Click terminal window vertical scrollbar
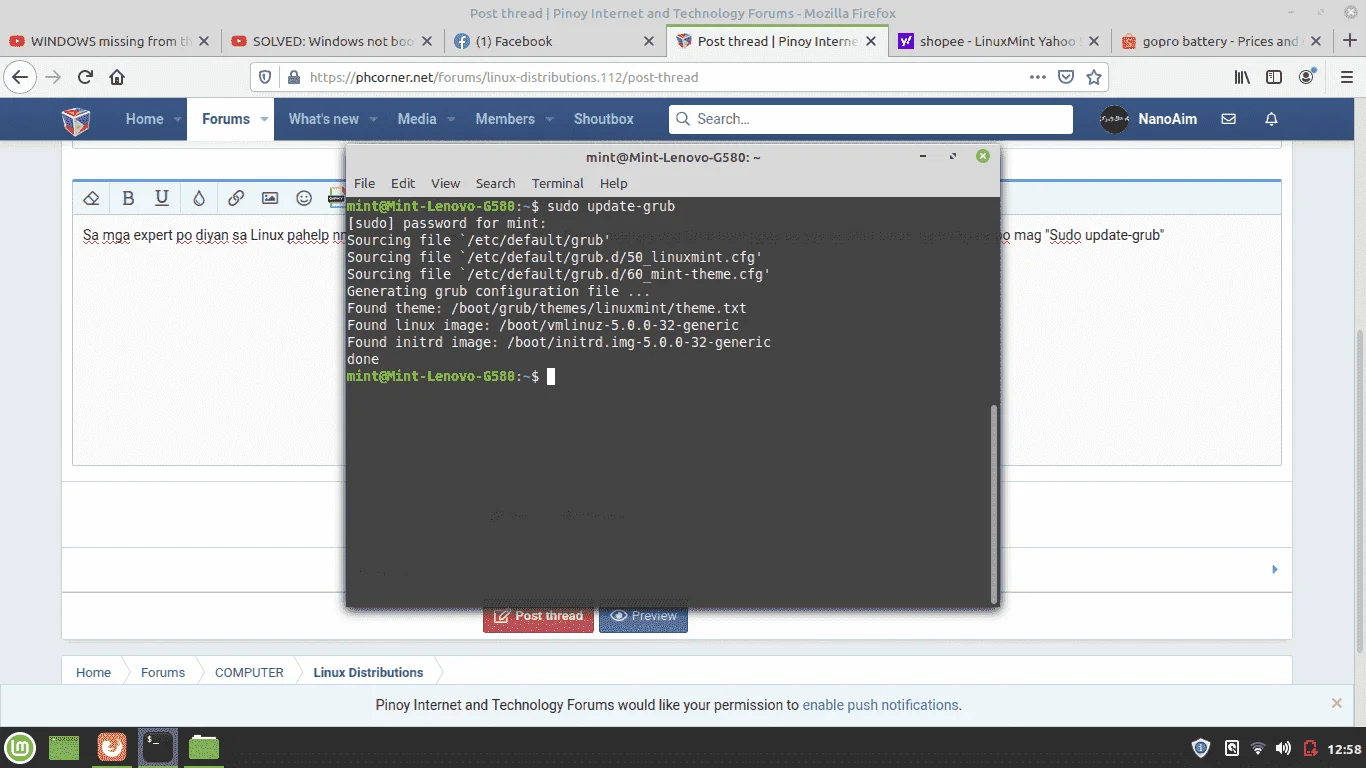Image resolution: width=1366 pixels, height=768 pixels. 994,503
